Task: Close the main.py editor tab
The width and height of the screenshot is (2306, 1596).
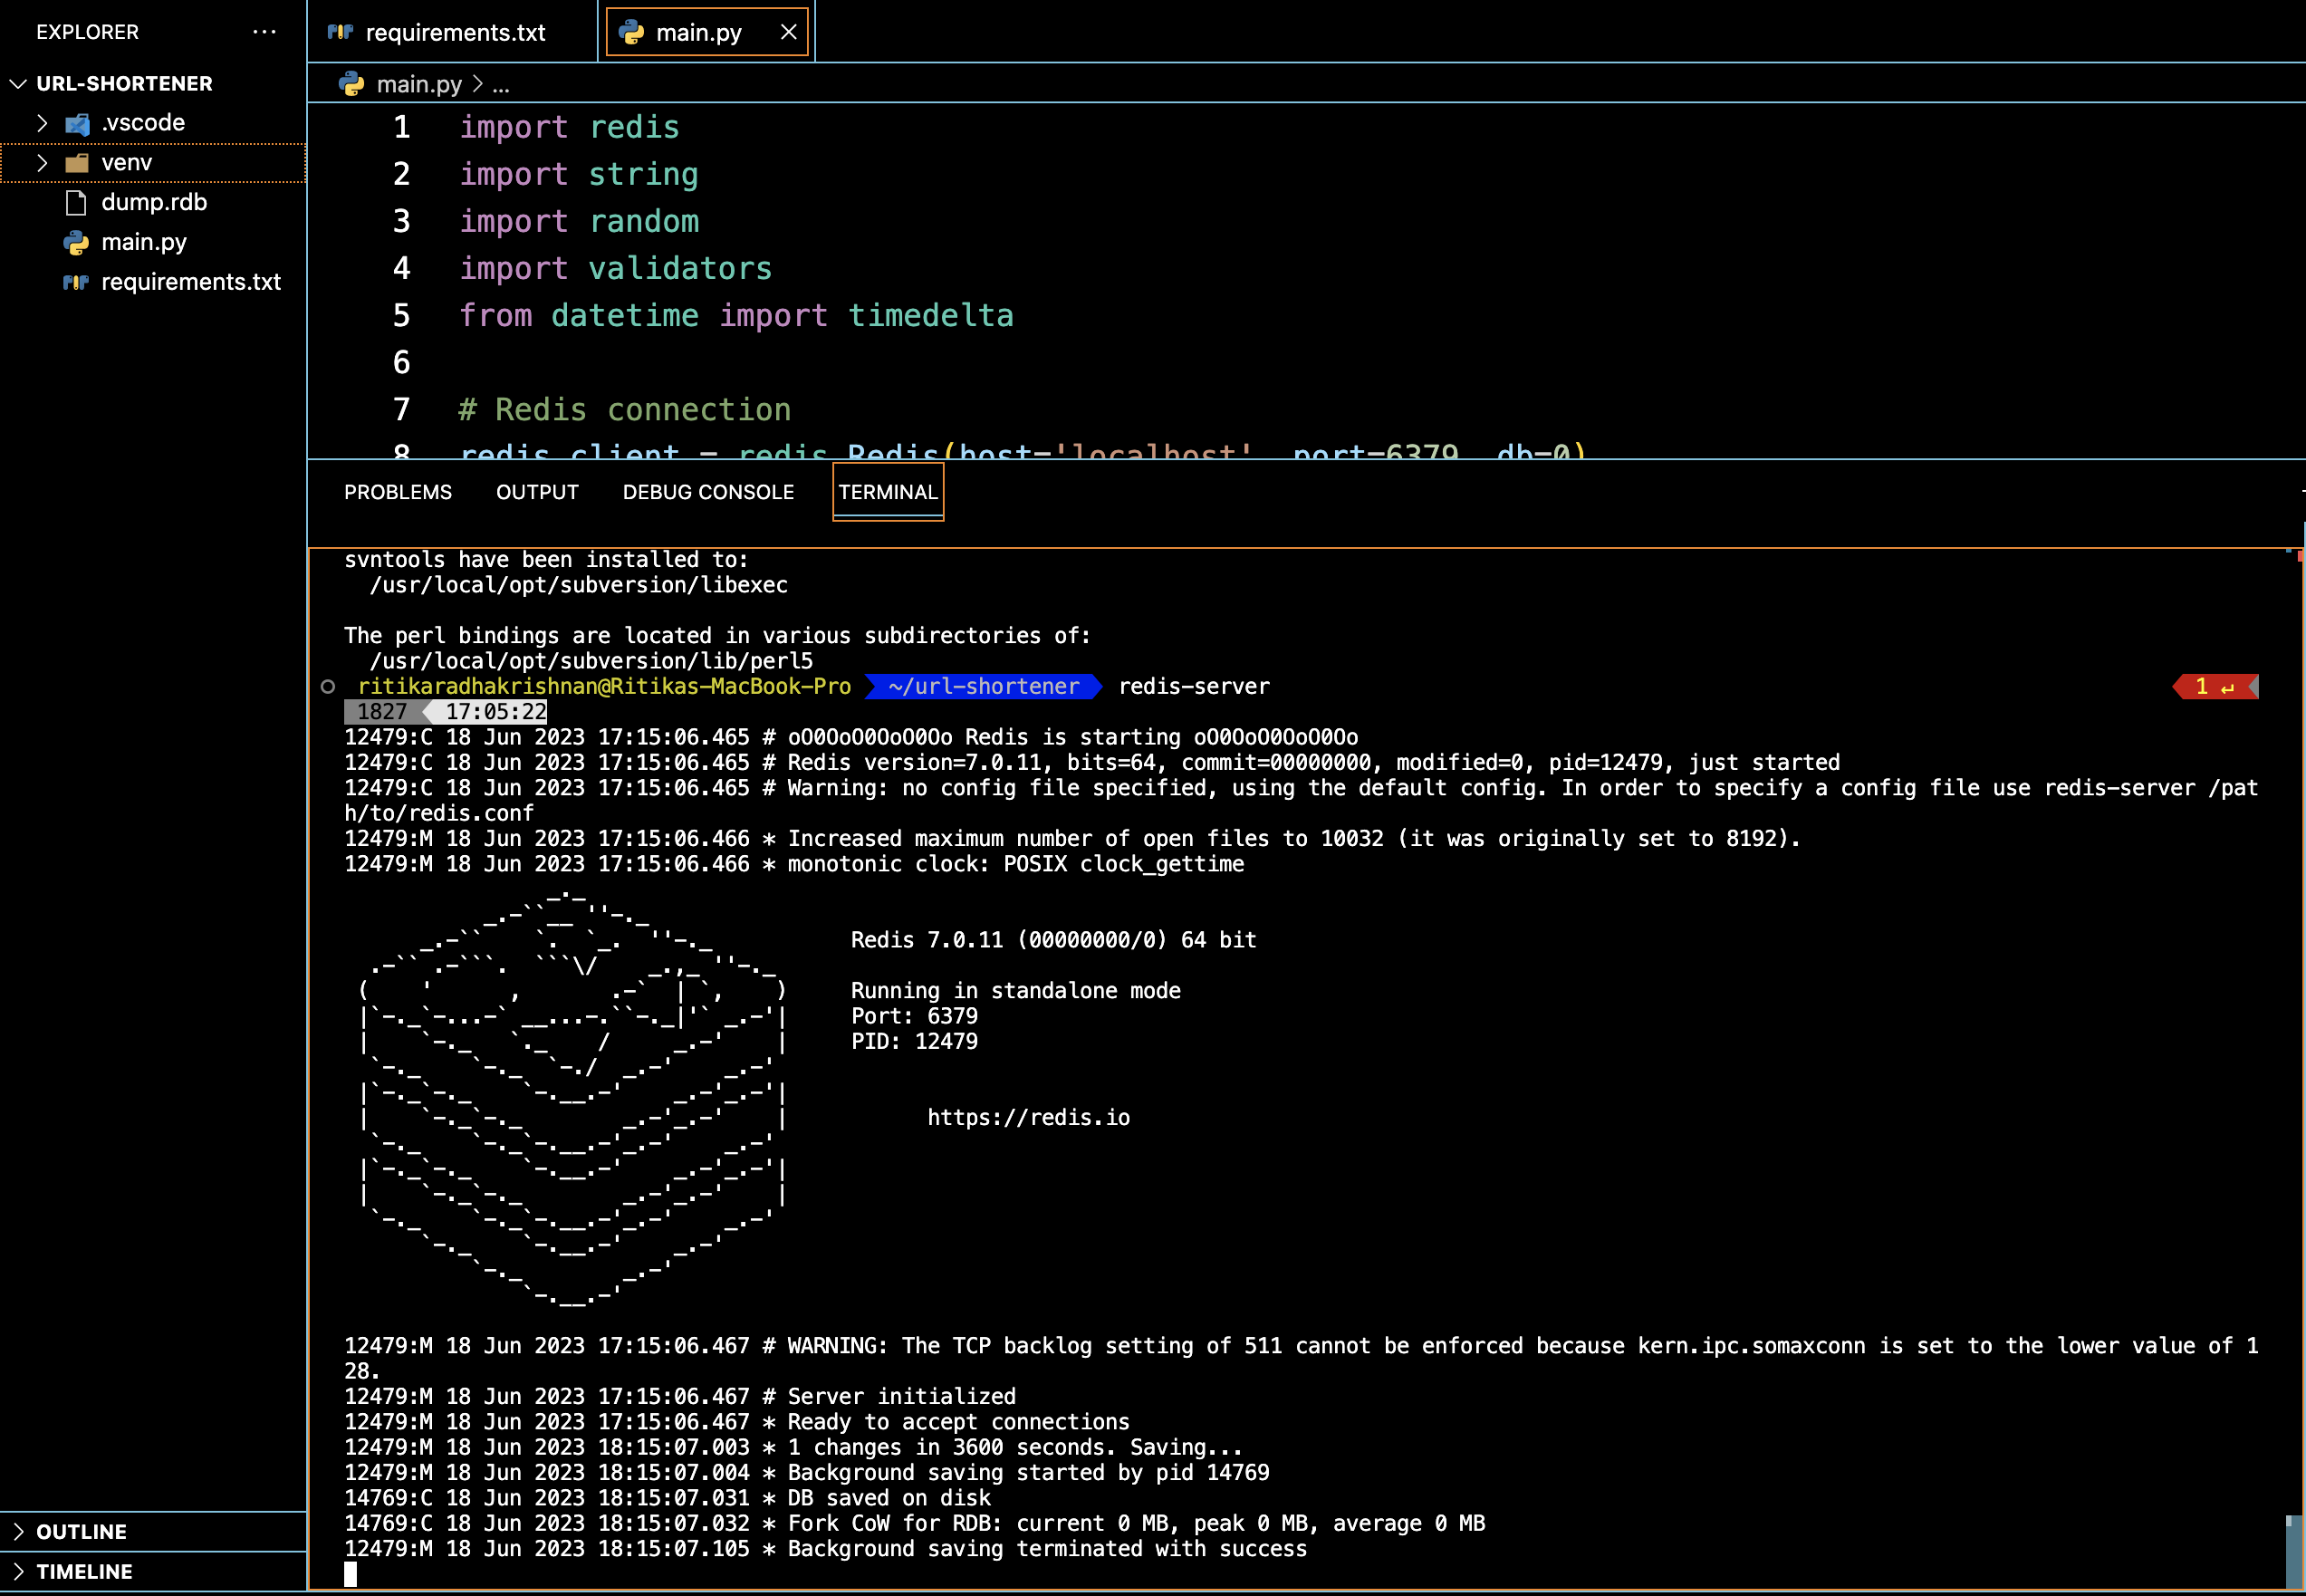Action: point(789,32)
